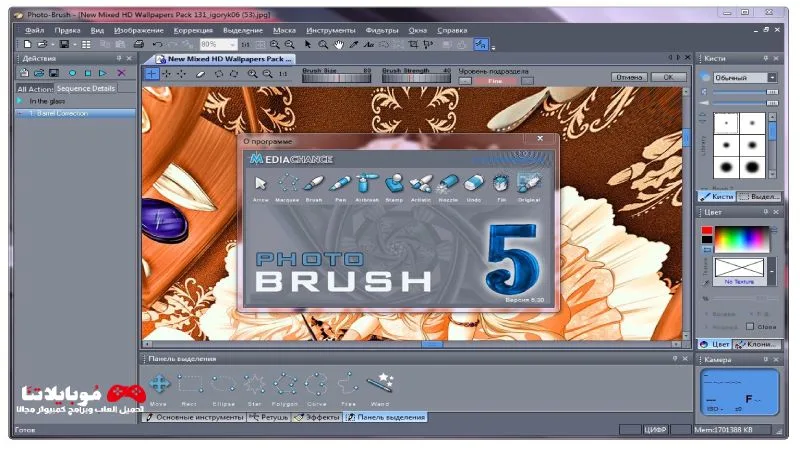800x450 pixels.
Task: Toggle the highlighted blue button at main toolbar end
Action: click(481, 44)
